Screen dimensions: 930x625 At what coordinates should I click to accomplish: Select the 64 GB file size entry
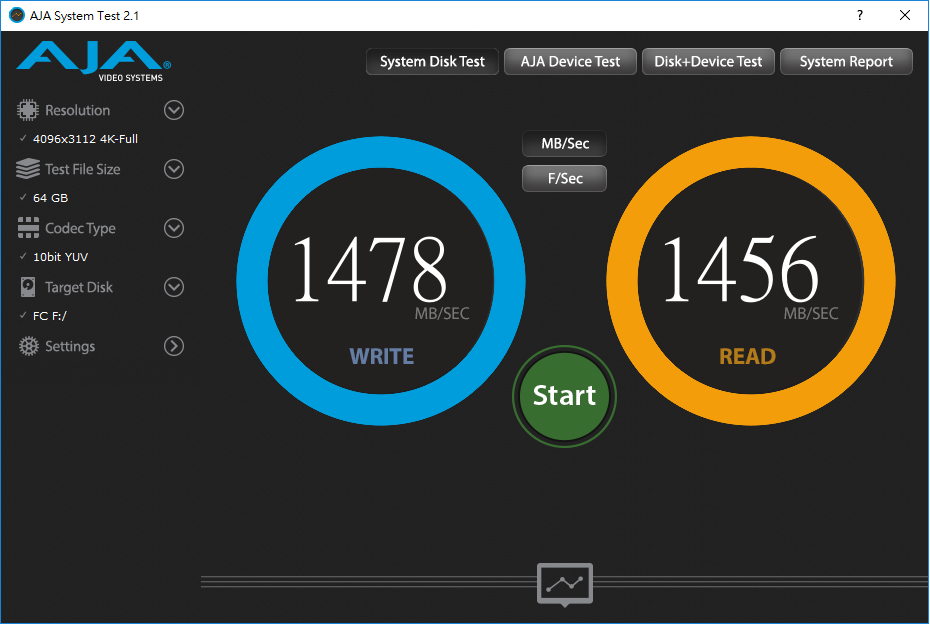50,198
